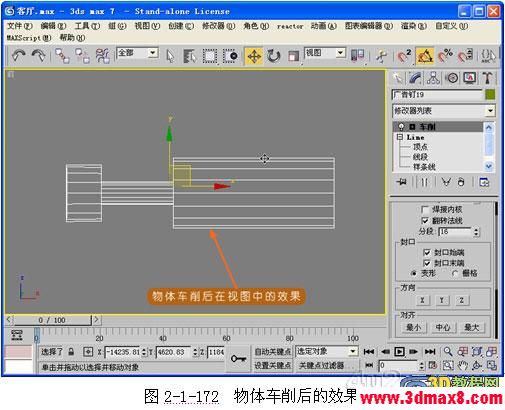Image resolution: width=505 pixels, height=410 pixels.
Task: Select the Select and Link tool
Action: coord(62,56)
